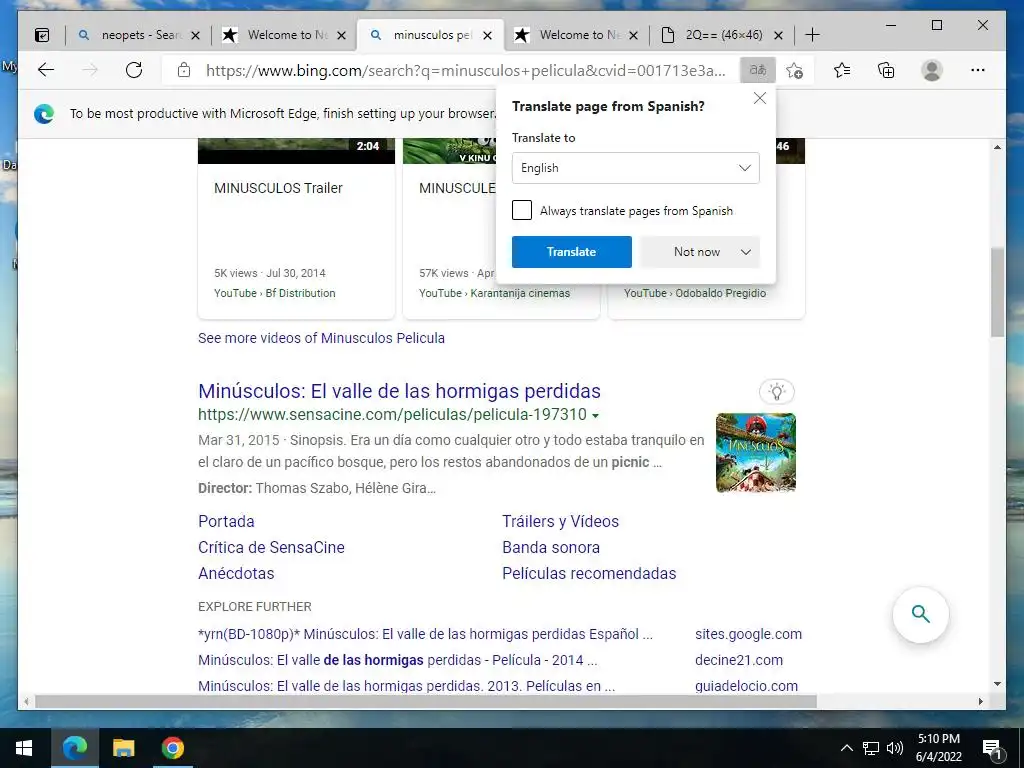Image resolution: width=1024 pixels, height=768 pixels.
Task: Open the taskbar clock showing 5:10 PM
Action: click(939, 748)
